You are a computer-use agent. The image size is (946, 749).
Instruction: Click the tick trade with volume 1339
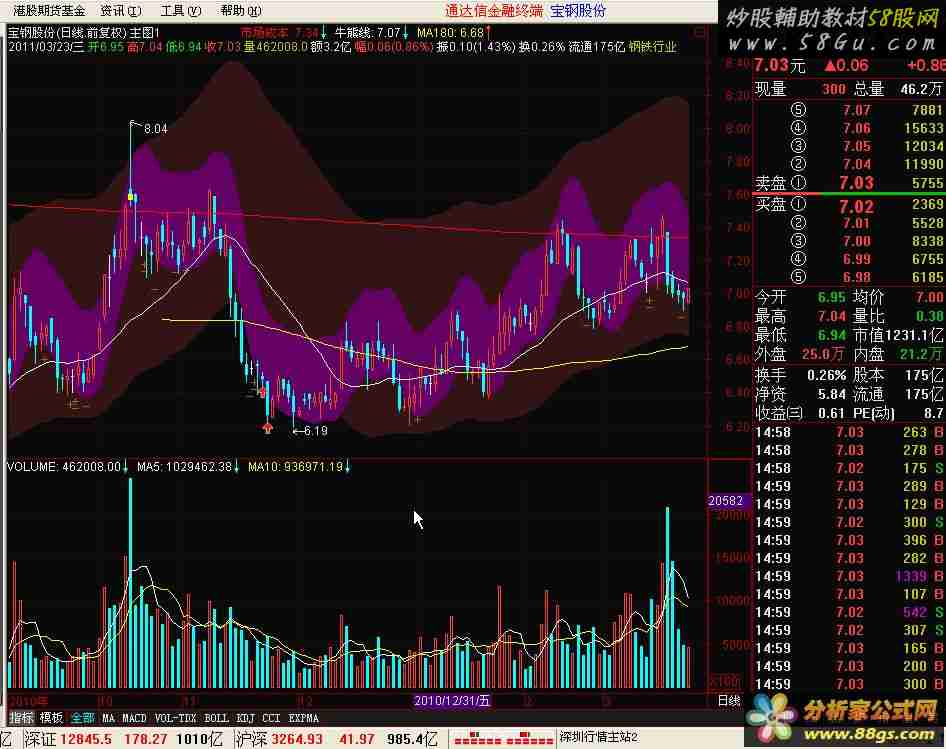click(x=911, y=576)
